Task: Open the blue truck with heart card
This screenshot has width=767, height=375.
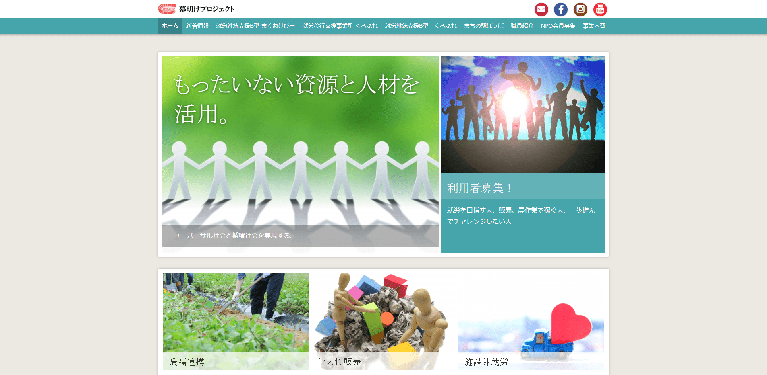Action: [x=531, y=321]
